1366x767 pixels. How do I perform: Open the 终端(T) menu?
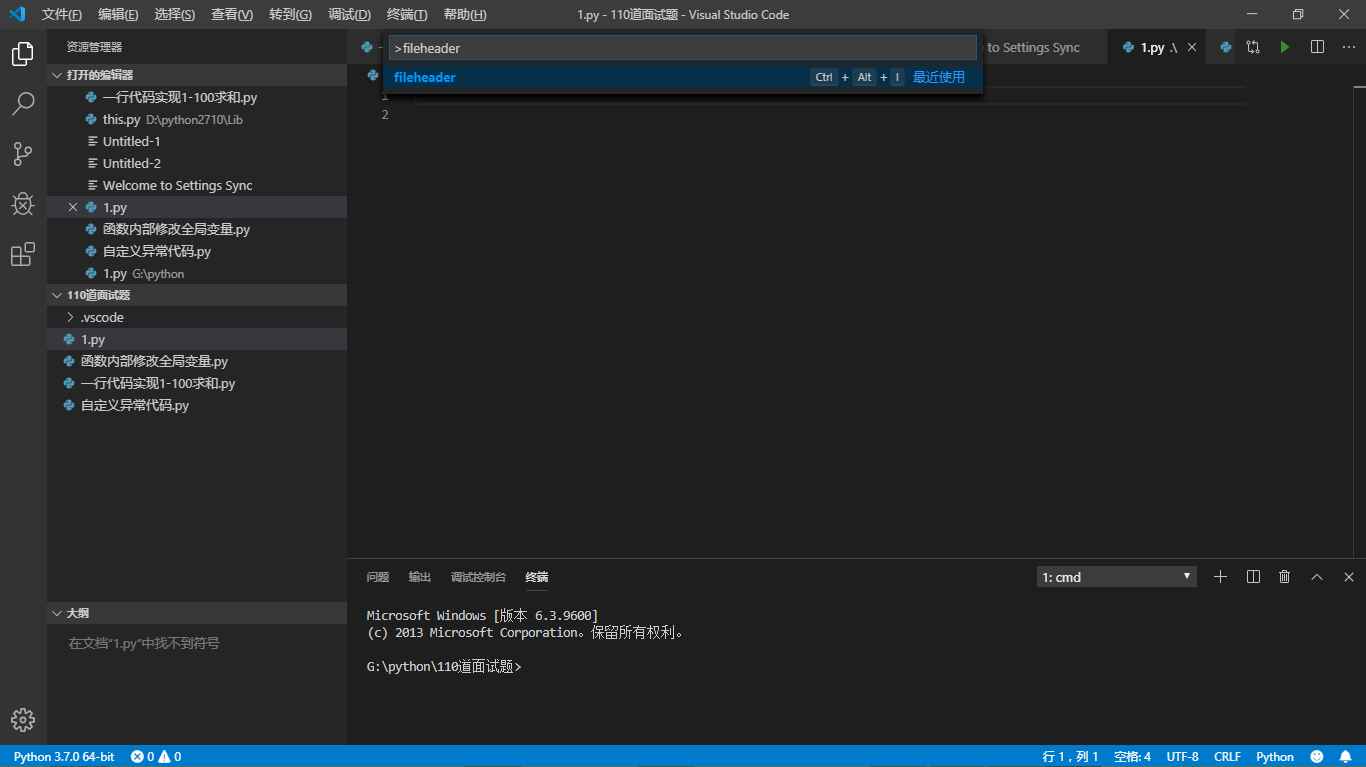[x=406, y=14]
